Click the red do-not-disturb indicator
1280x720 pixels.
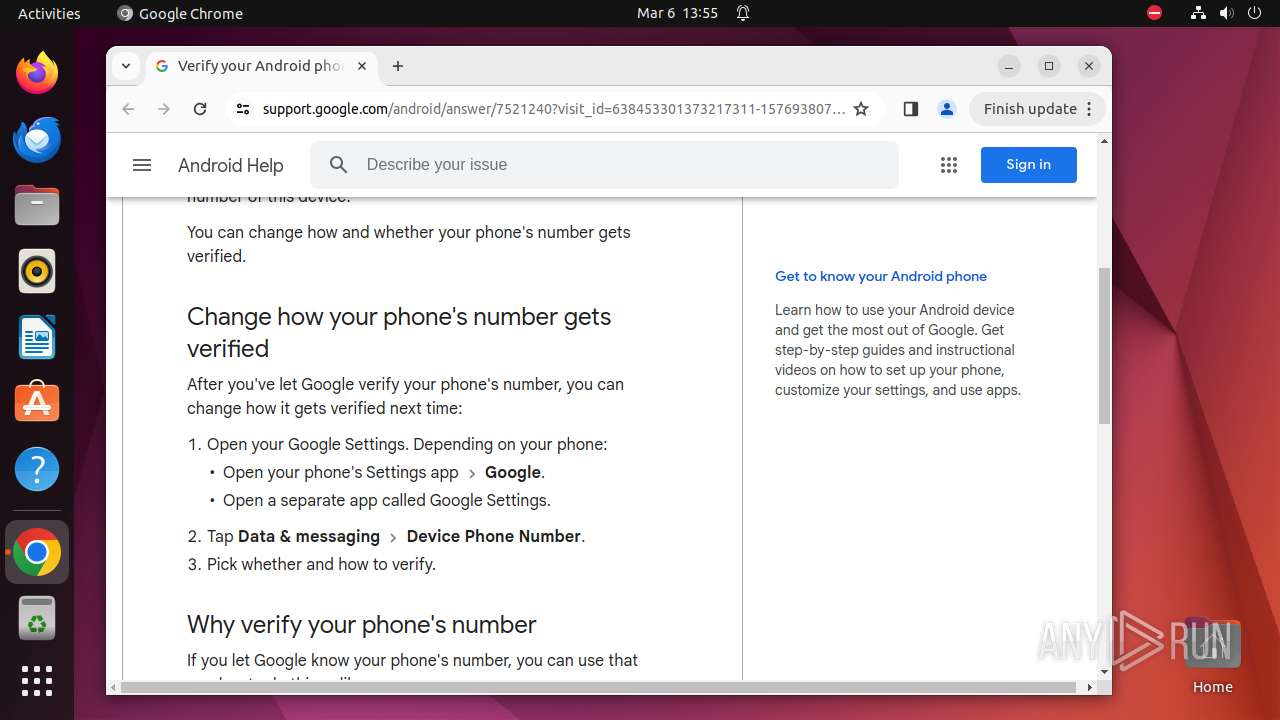point(1154,13)
